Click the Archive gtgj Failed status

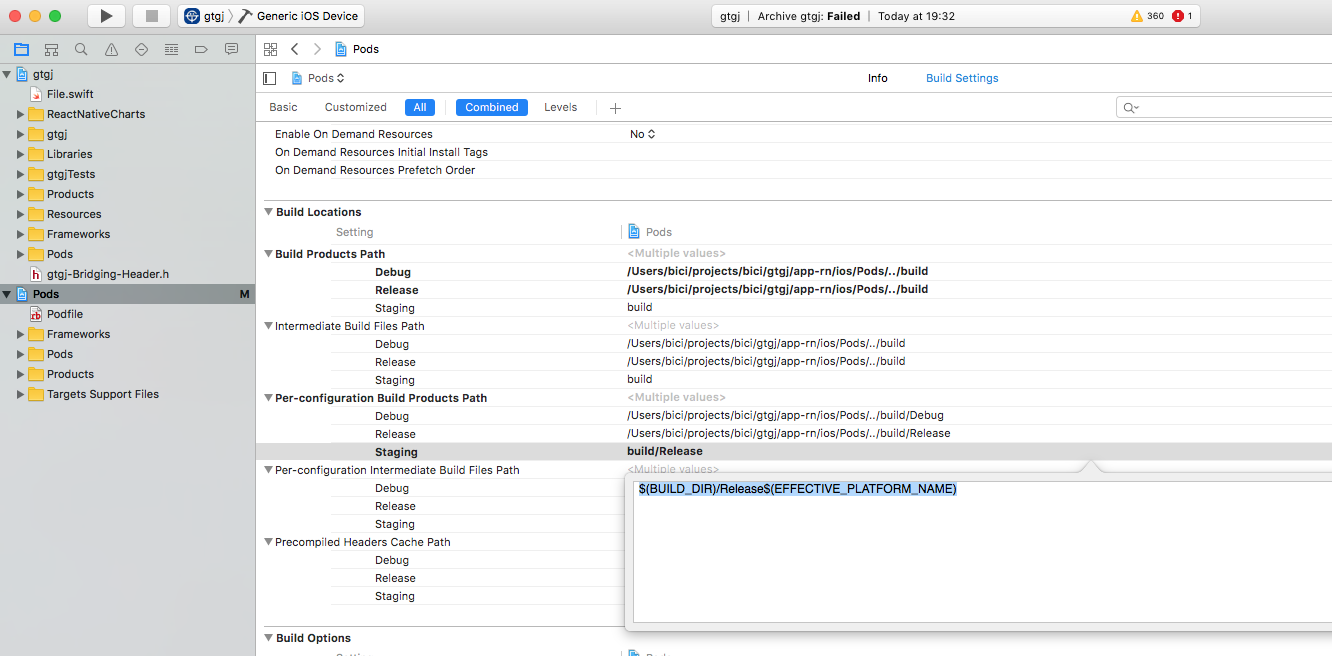pyautogui.click(x=808, y=16)
